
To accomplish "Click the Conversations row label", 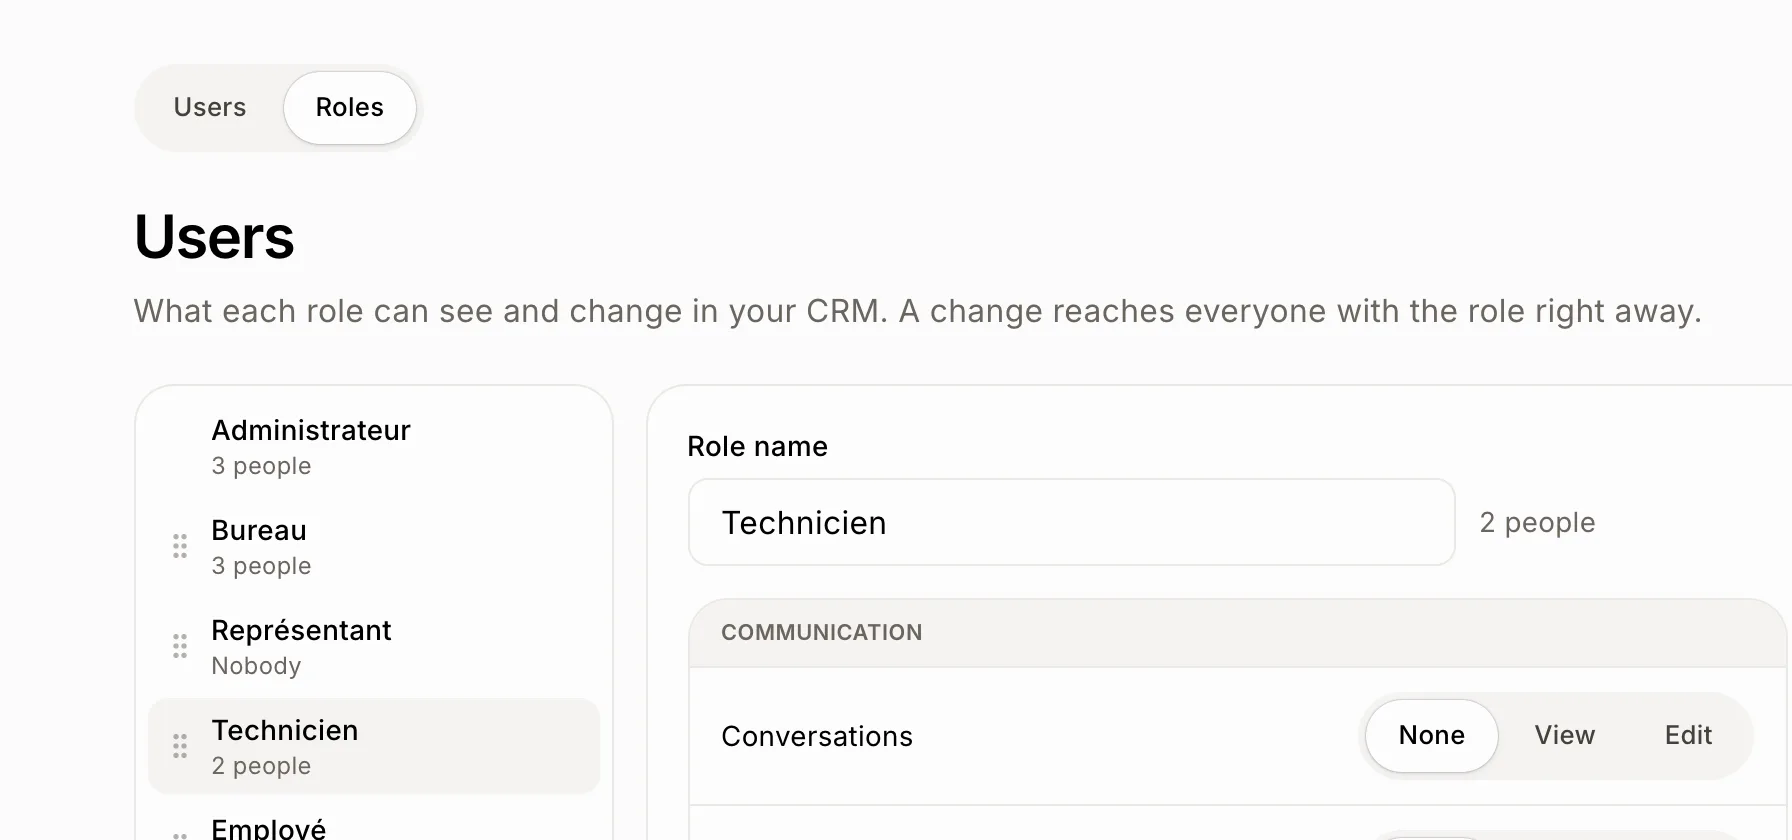I will click(817, 736).
